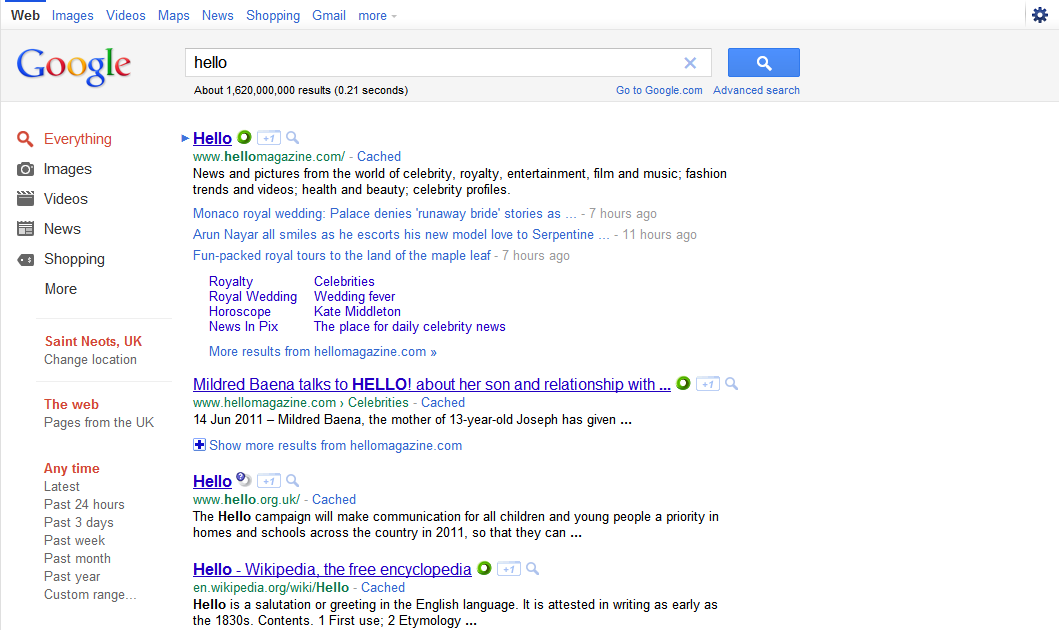
Task: Open the Horoscope sitelink
Action: tap(239, 312)
